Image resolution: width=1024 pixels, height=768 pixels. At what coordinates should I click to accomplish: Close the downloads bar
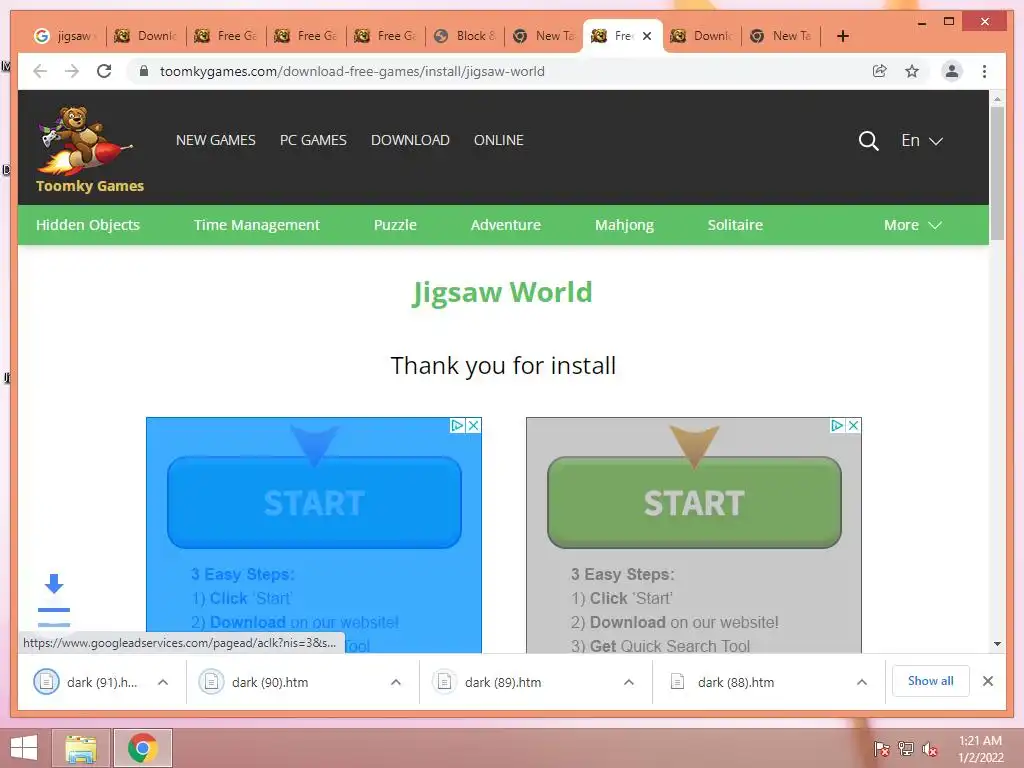coord(988,681)
